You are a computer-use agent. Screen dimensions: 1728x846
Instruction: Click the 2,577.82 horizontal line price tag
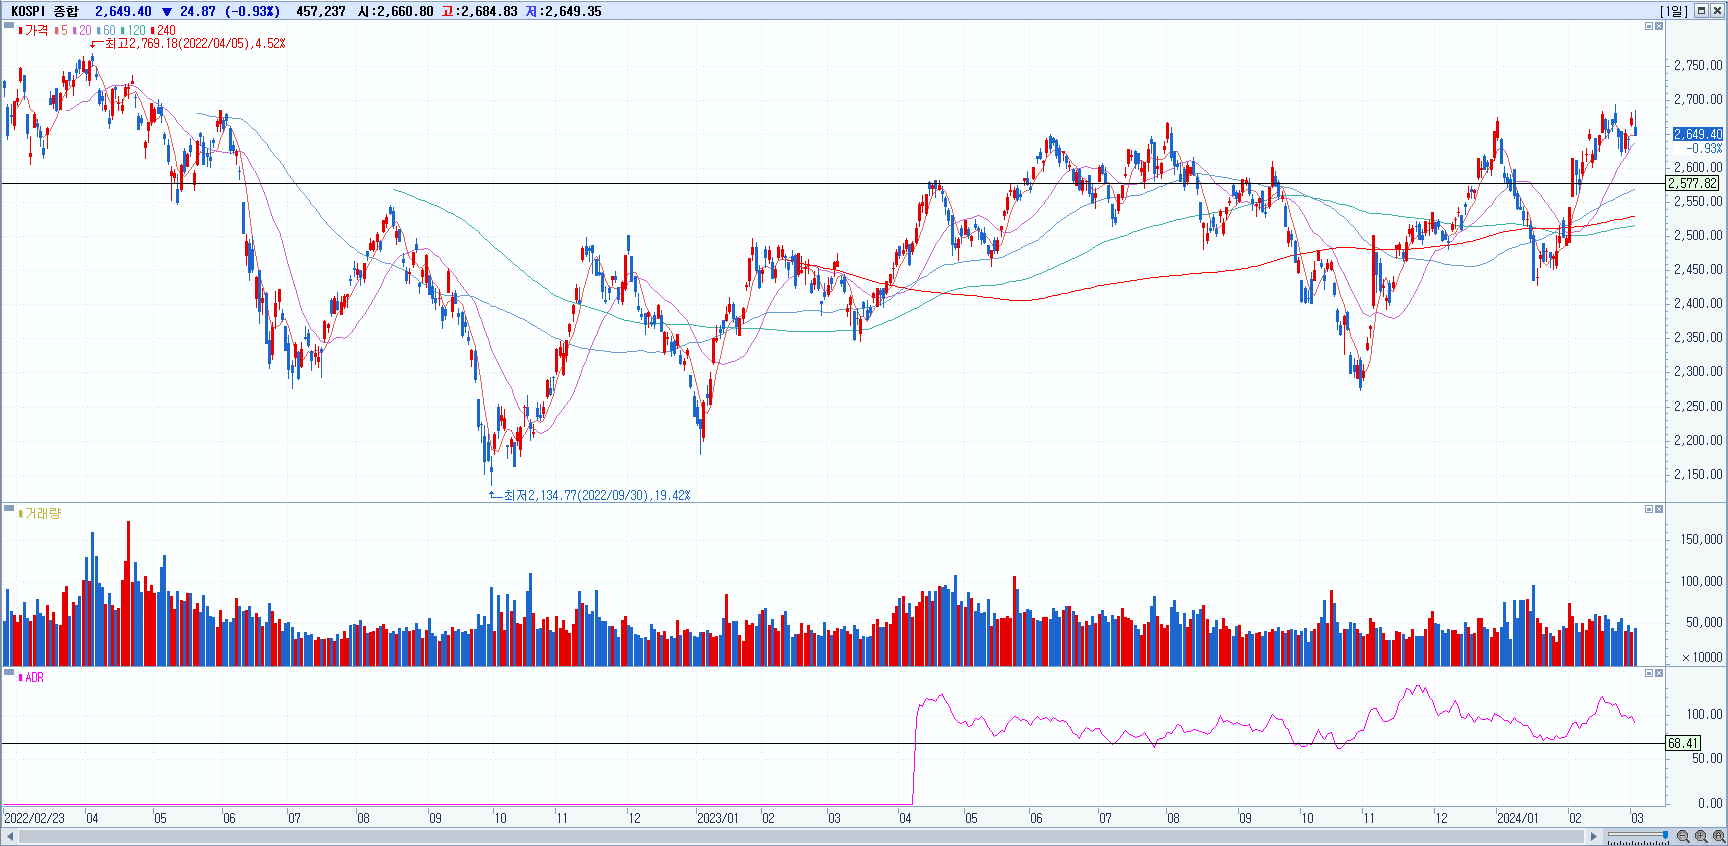pos(1693,183)
